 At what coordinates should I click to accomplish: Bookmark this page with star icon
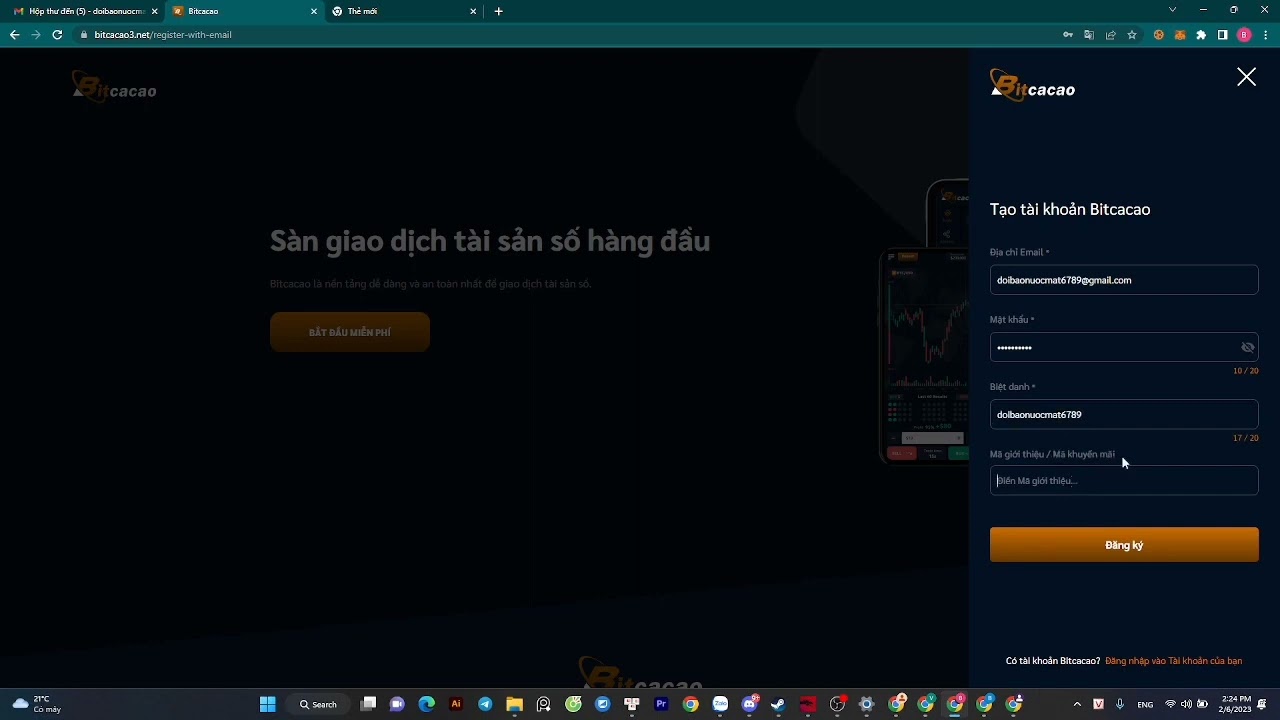point(1132,35)
